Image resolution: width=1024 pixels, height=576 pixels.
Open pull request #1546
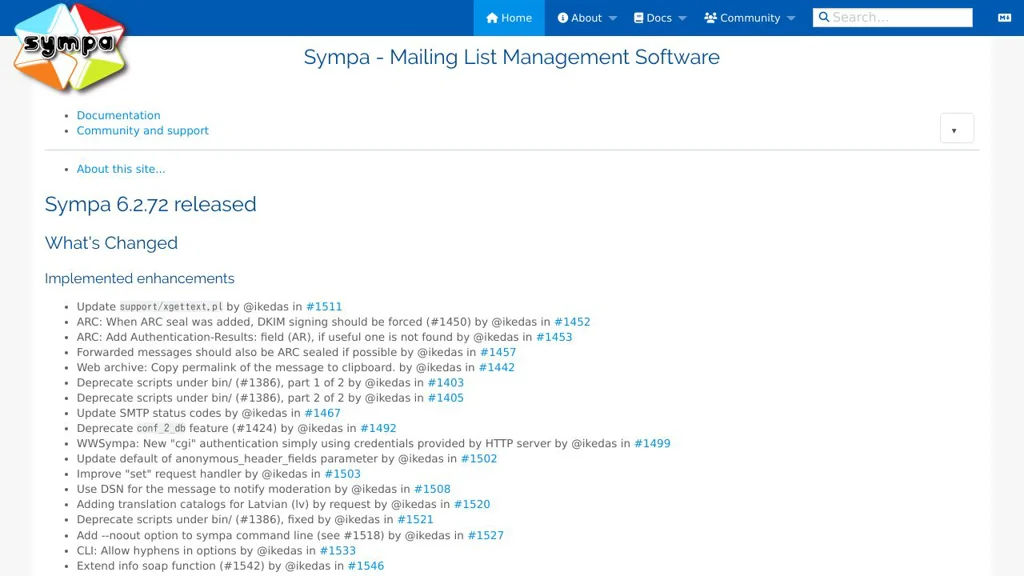point(366,566)
